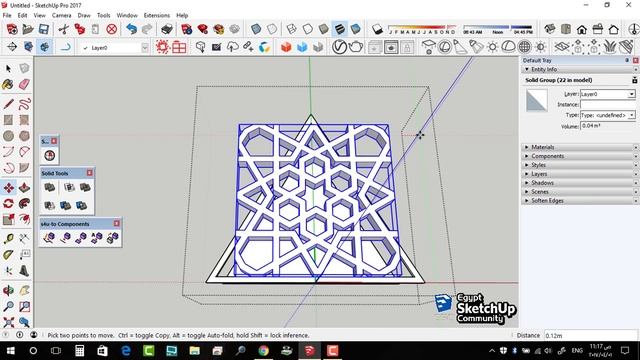
Task: Click the Distance measurement box
Action: tap(591, 336)
